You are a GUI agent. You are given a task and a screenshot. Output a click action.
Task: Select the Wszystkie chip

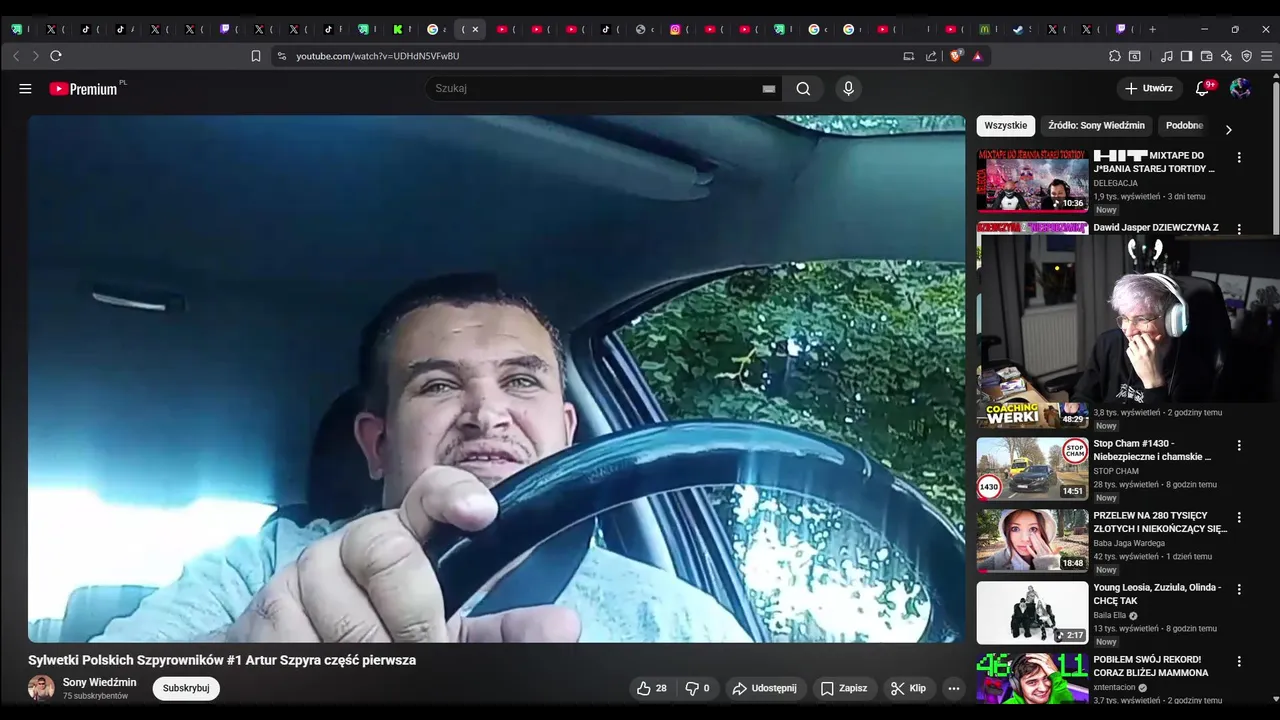pyautogui.click(x=1005, y=126)
